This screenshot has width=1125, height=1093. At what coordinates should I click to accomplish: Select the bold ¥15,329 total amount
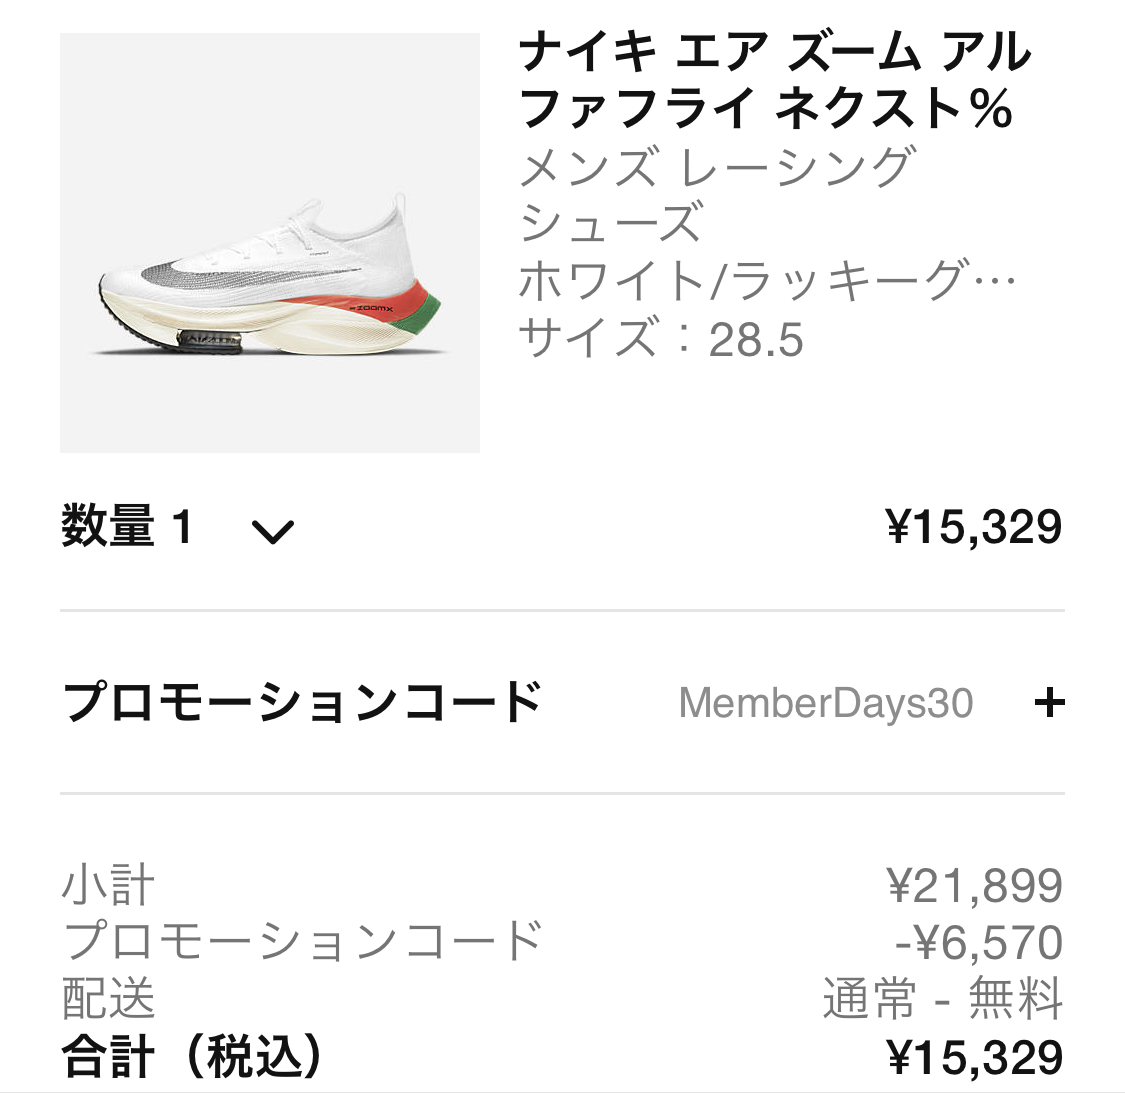974,1057
